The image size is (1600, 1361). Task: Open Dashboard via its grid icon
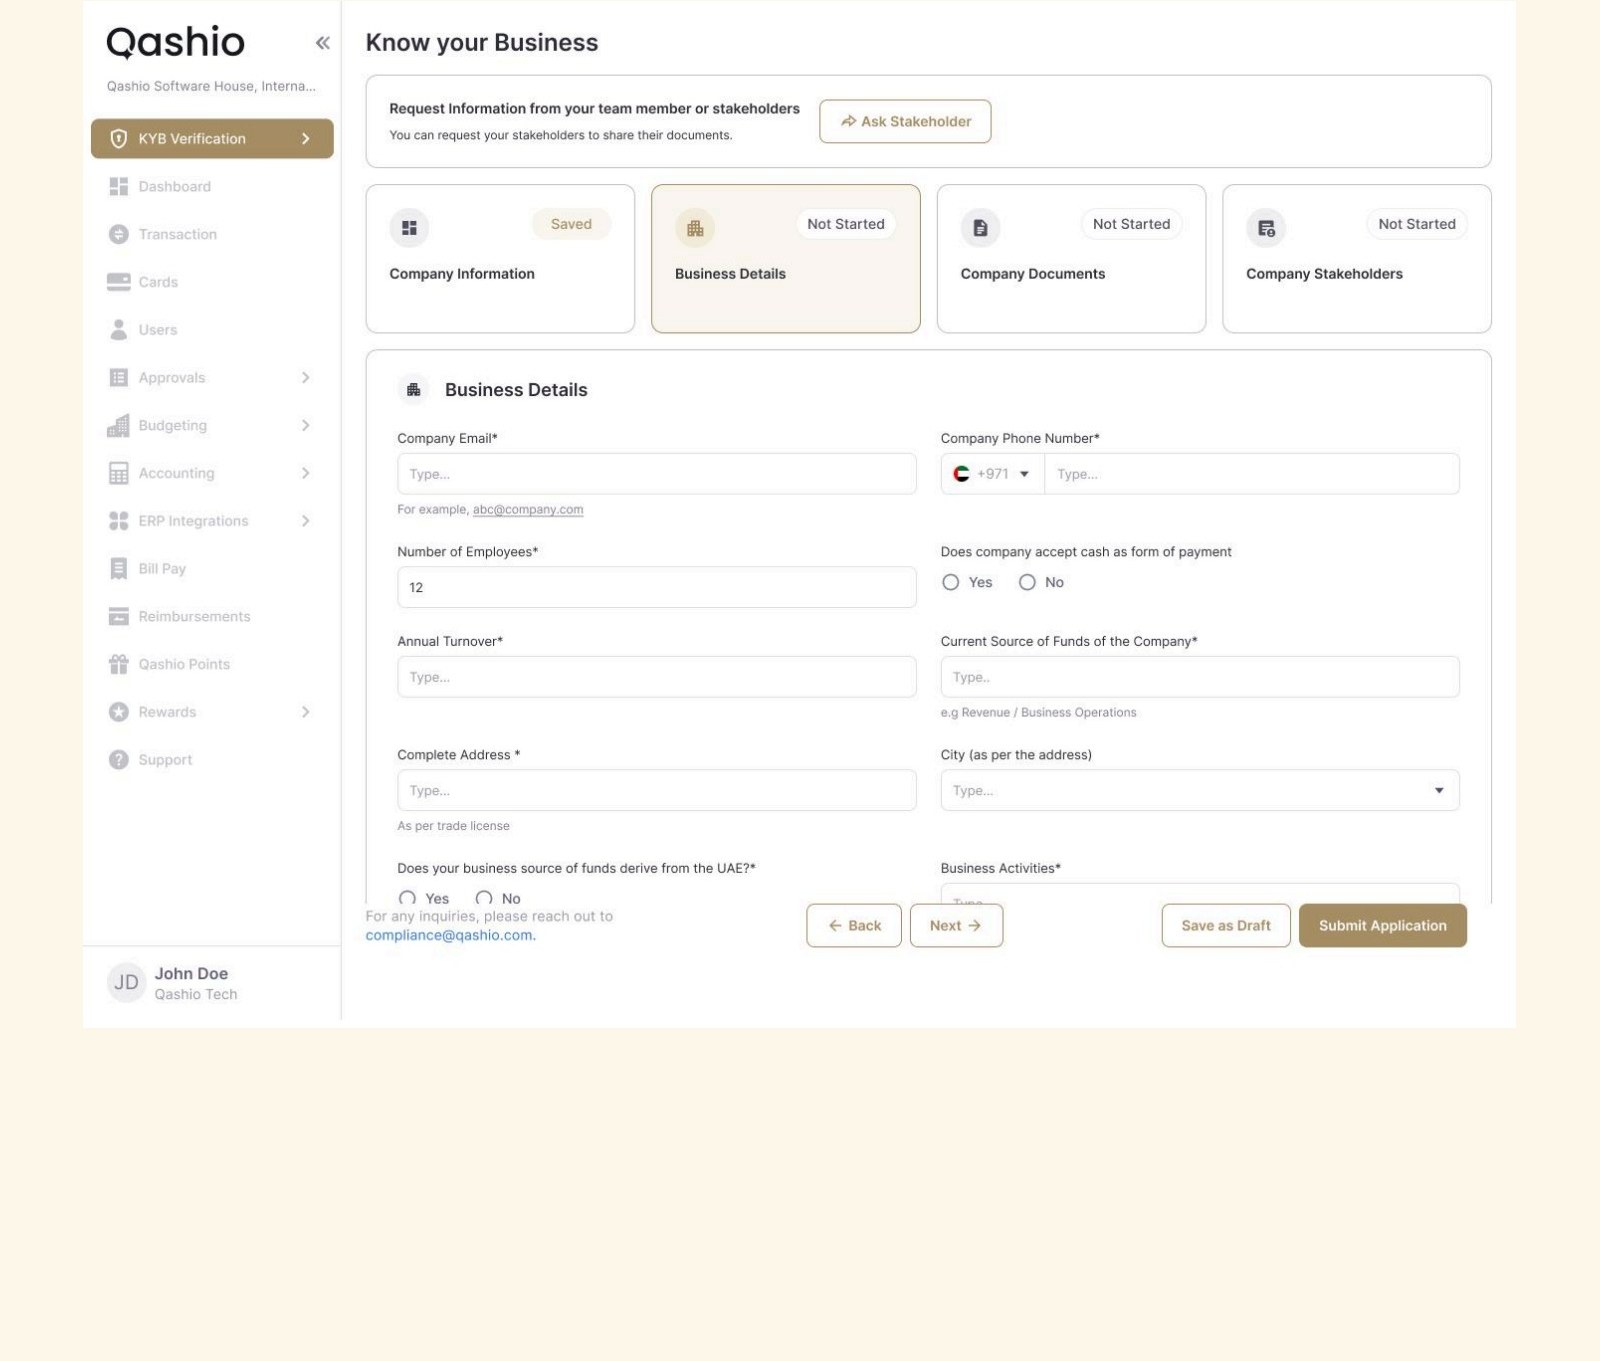point(118,186)
